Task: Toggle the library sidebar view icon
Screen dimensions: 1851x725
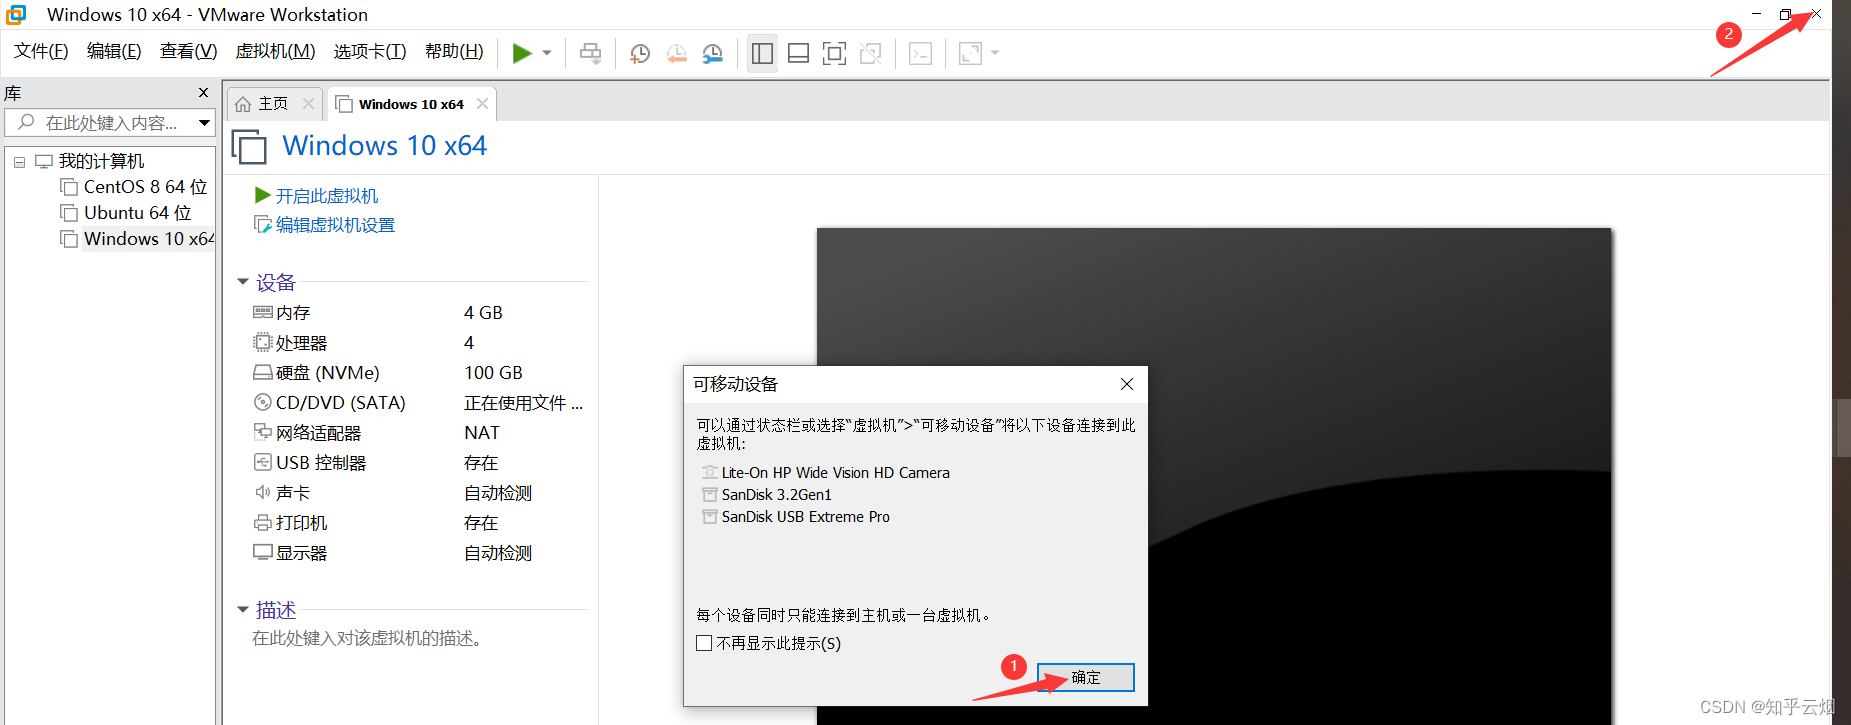Action: [x=762, y=53]
